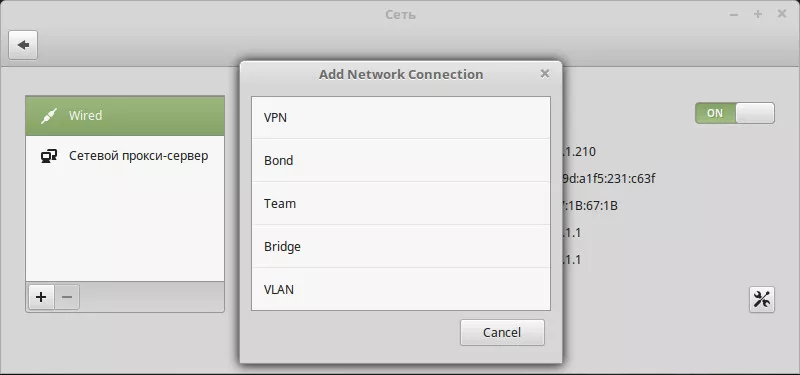Screen dimensions: 800x375
Task: Minimize the Сеть window
Action: [x=734, y=15]
